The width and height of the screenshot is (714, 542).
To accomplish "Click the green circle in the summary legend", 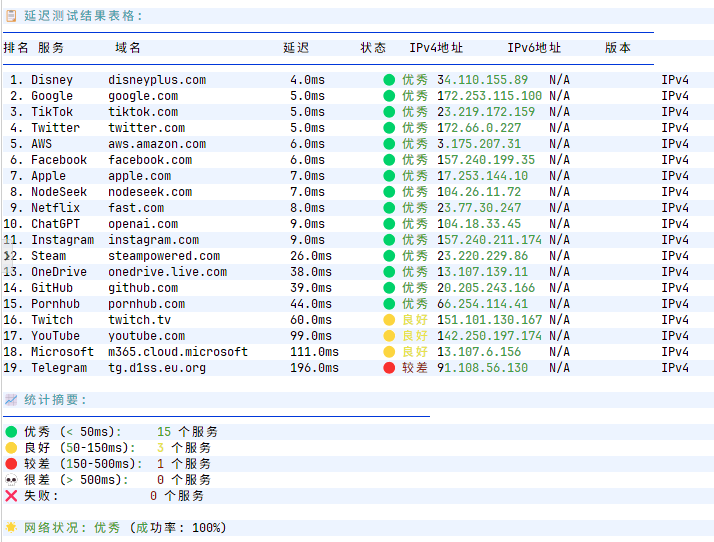I will tap(11, 432).
